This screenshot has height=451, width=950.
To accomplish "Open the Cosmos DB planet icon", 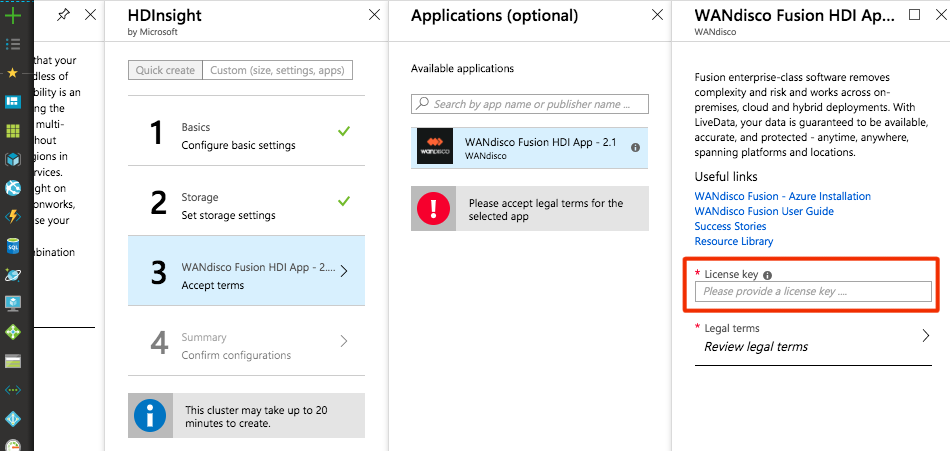I will point(13,275).
